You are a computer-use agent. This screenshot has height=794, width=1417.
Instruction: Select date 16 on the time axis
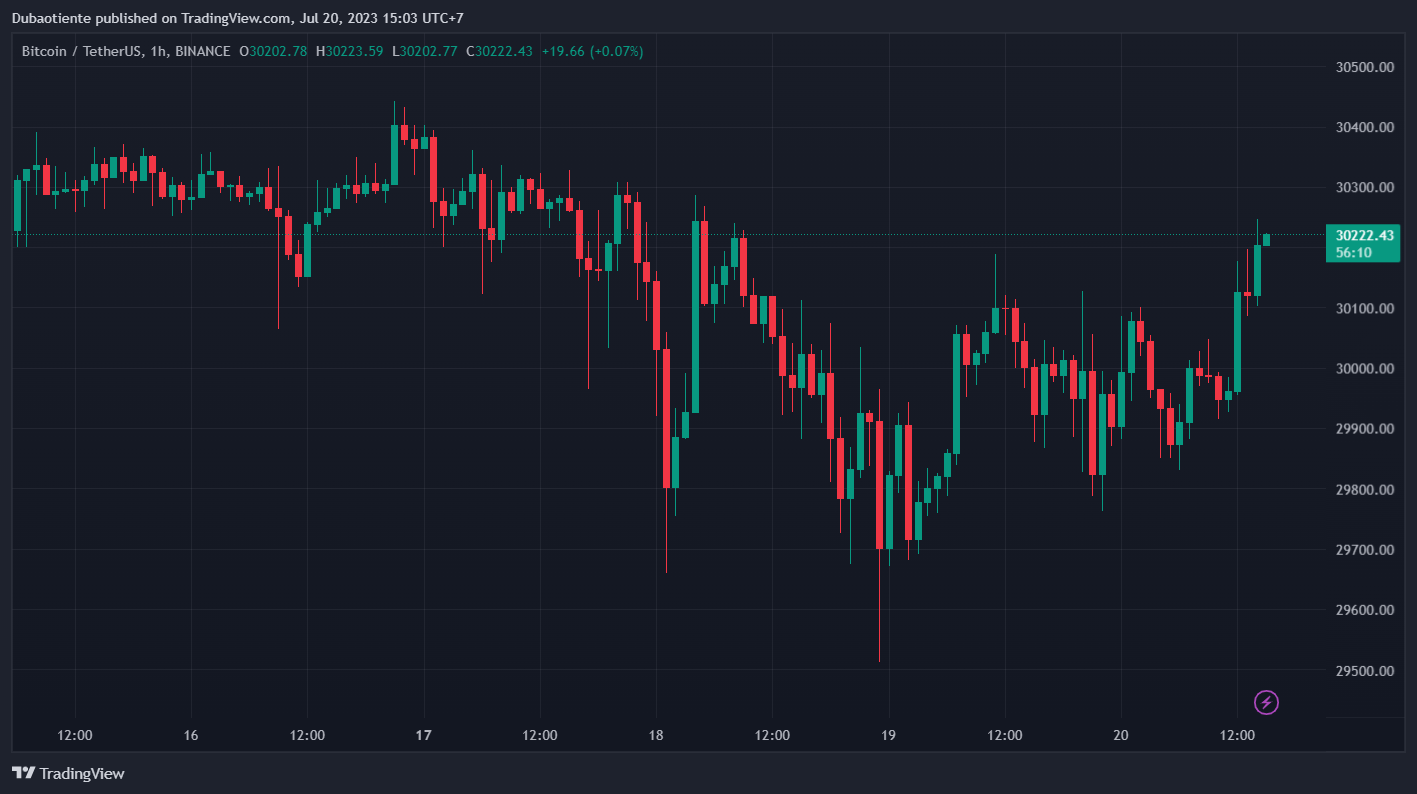(x=191, y=736)
